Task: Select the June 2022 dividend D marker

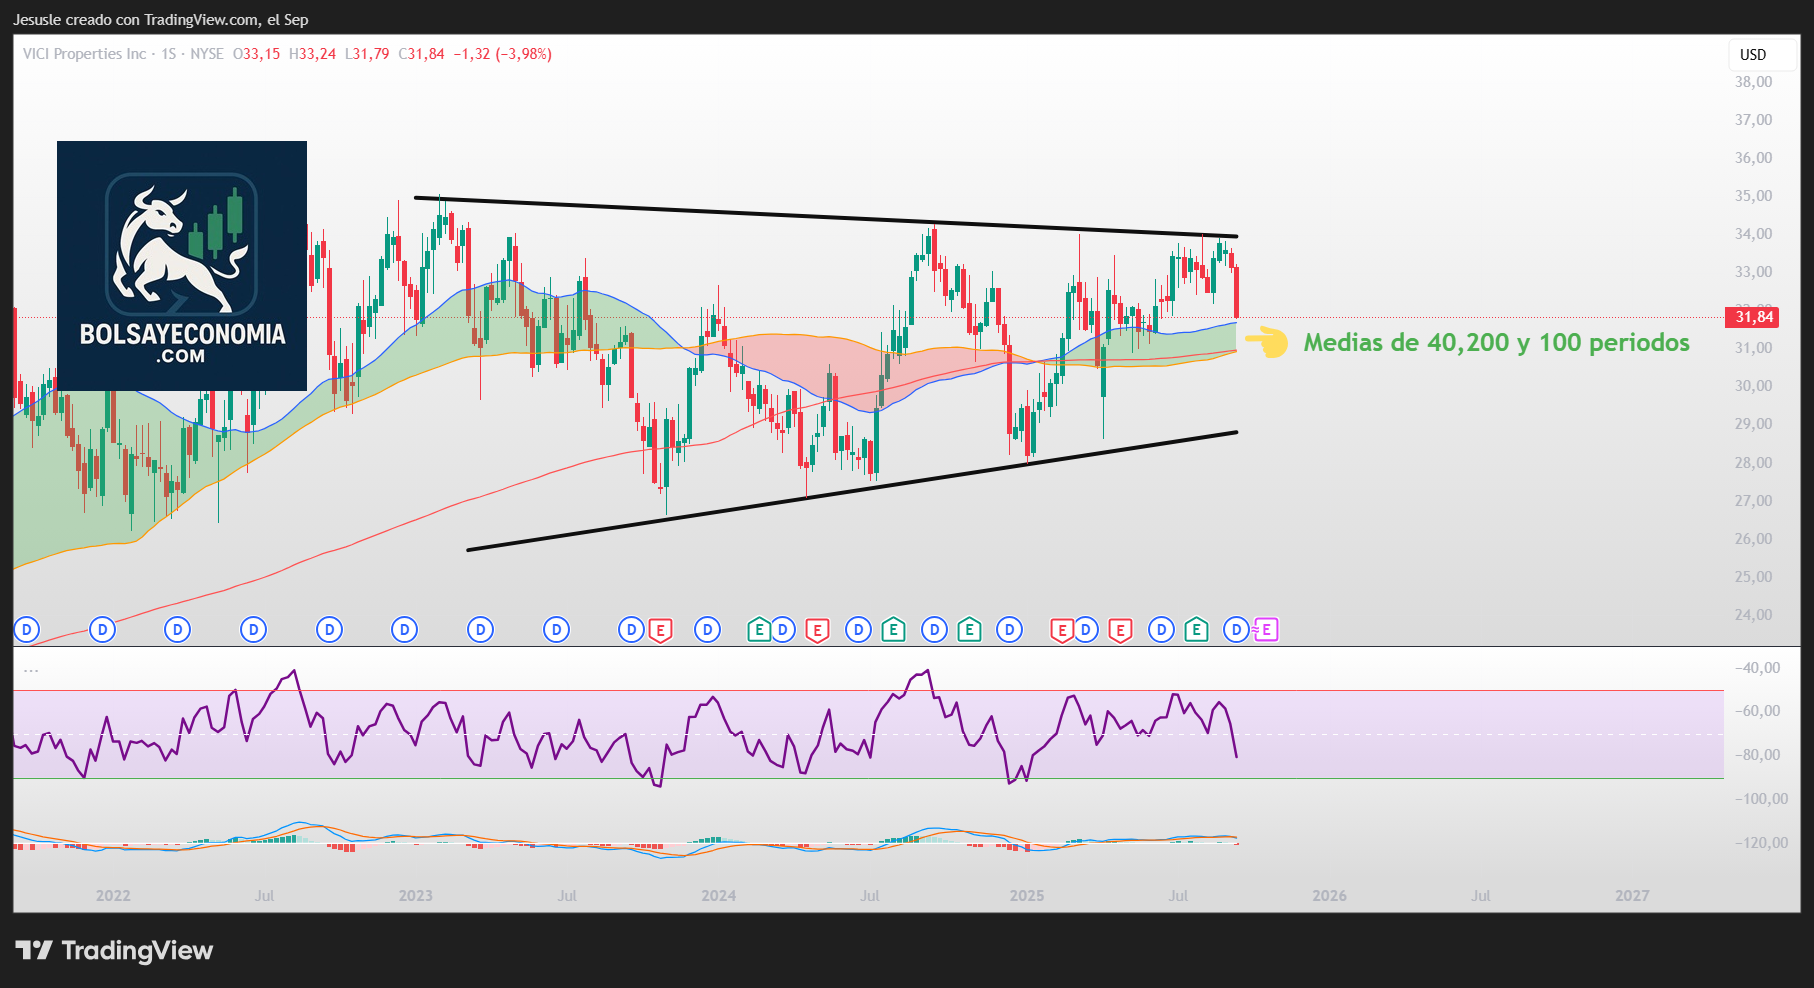Action: coord(253,630)
